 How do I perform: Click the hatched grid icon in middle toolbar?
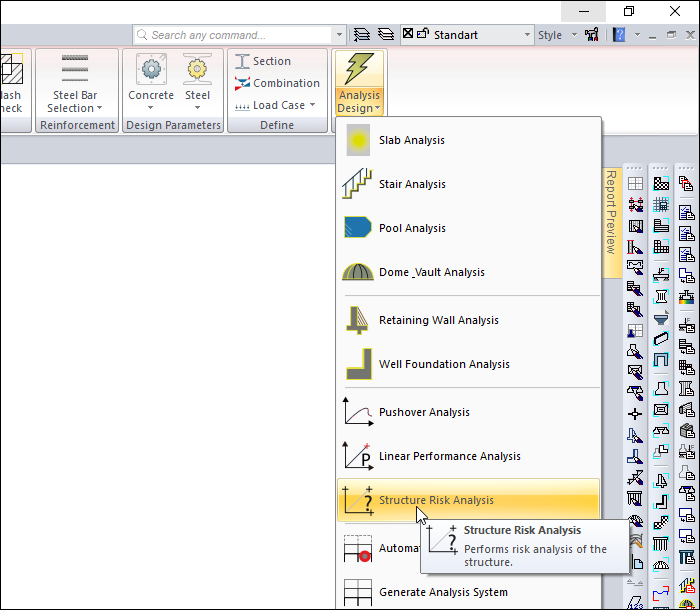click(x=661, y=205)
